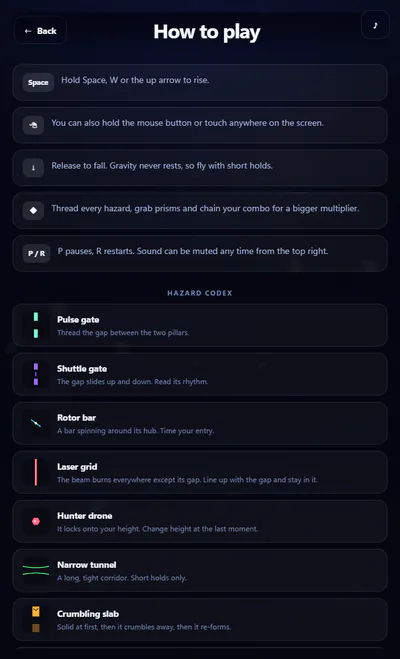Click the How to play heading
The width and height of the screenshot is (400, 659).
pyautogui.click(x=207, y=32)
